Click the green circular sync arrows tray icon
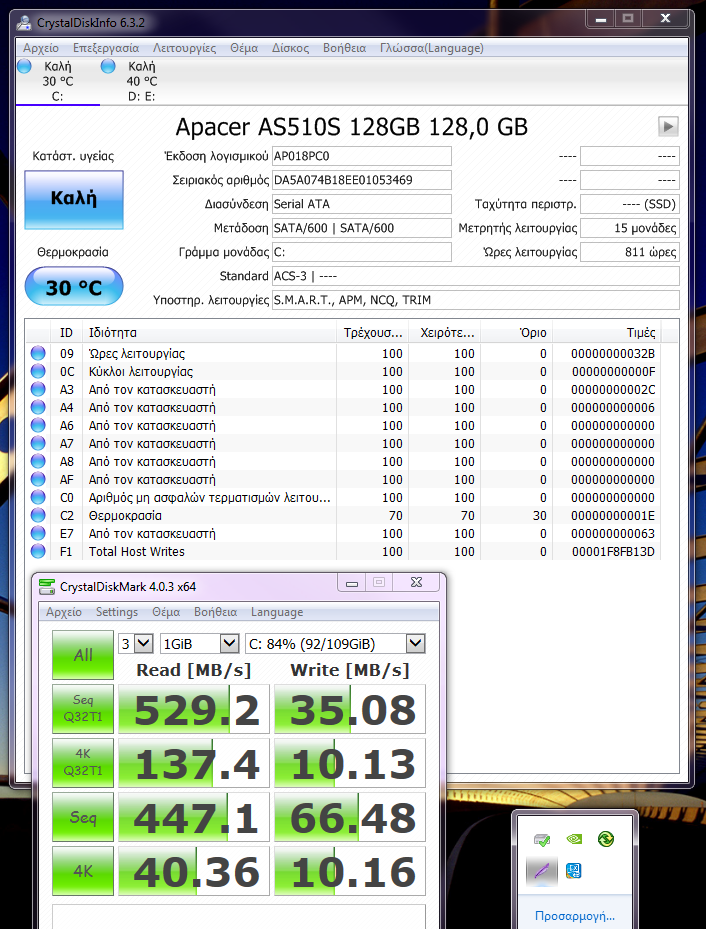This screenshot has width=706, height=929. [x=605, y=839]
